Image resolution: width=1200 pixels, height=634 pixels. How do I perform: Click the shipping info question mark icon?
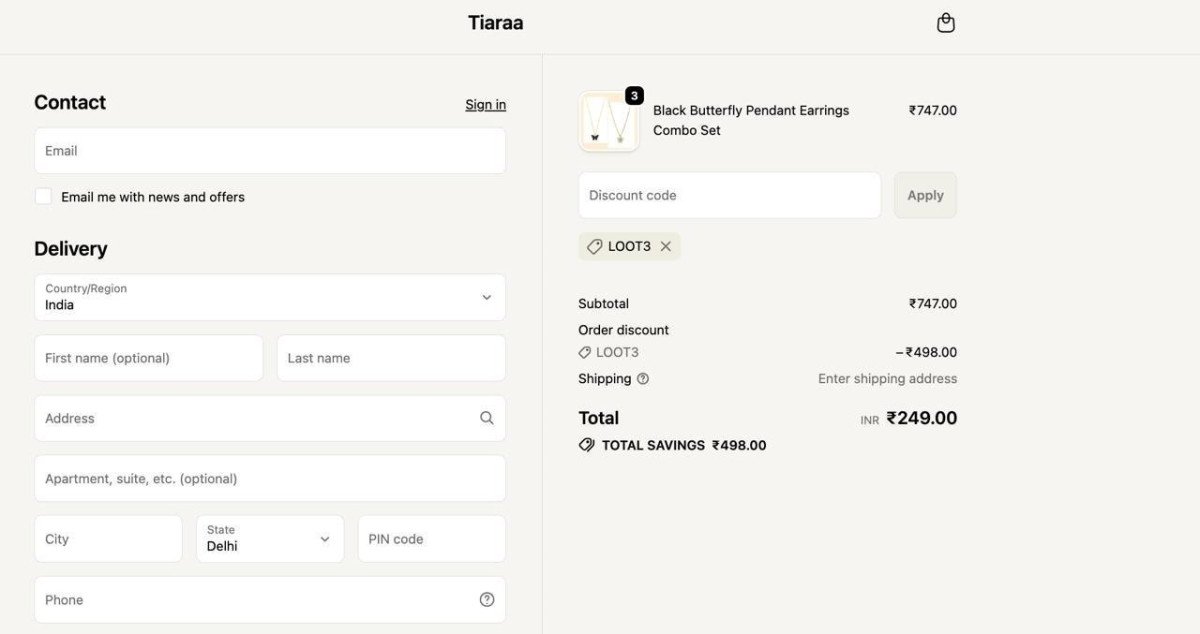coord(643,379)
